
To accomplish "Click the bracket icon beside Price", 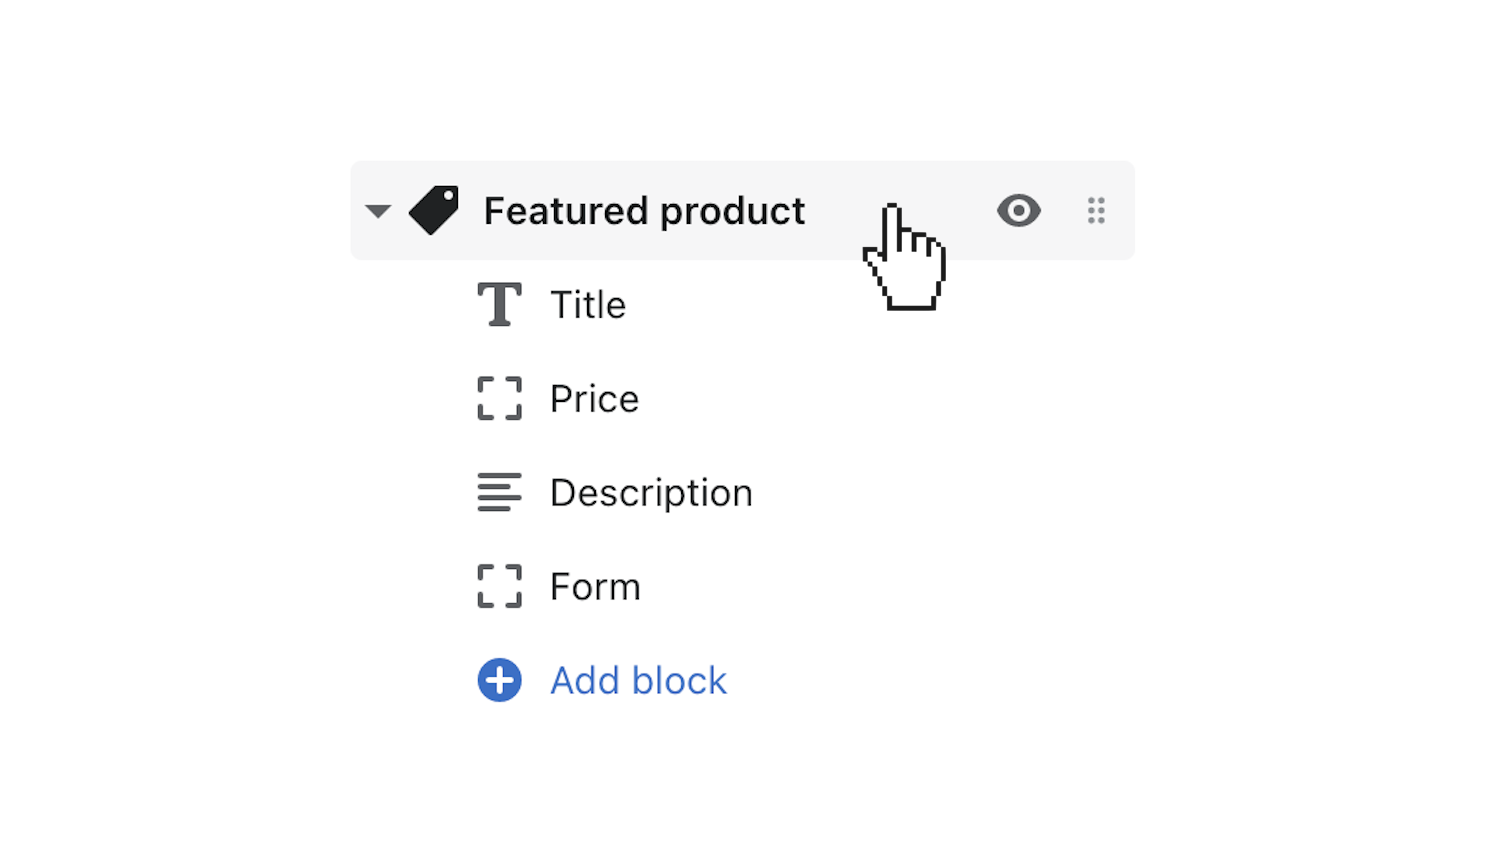I will point(499,398).
